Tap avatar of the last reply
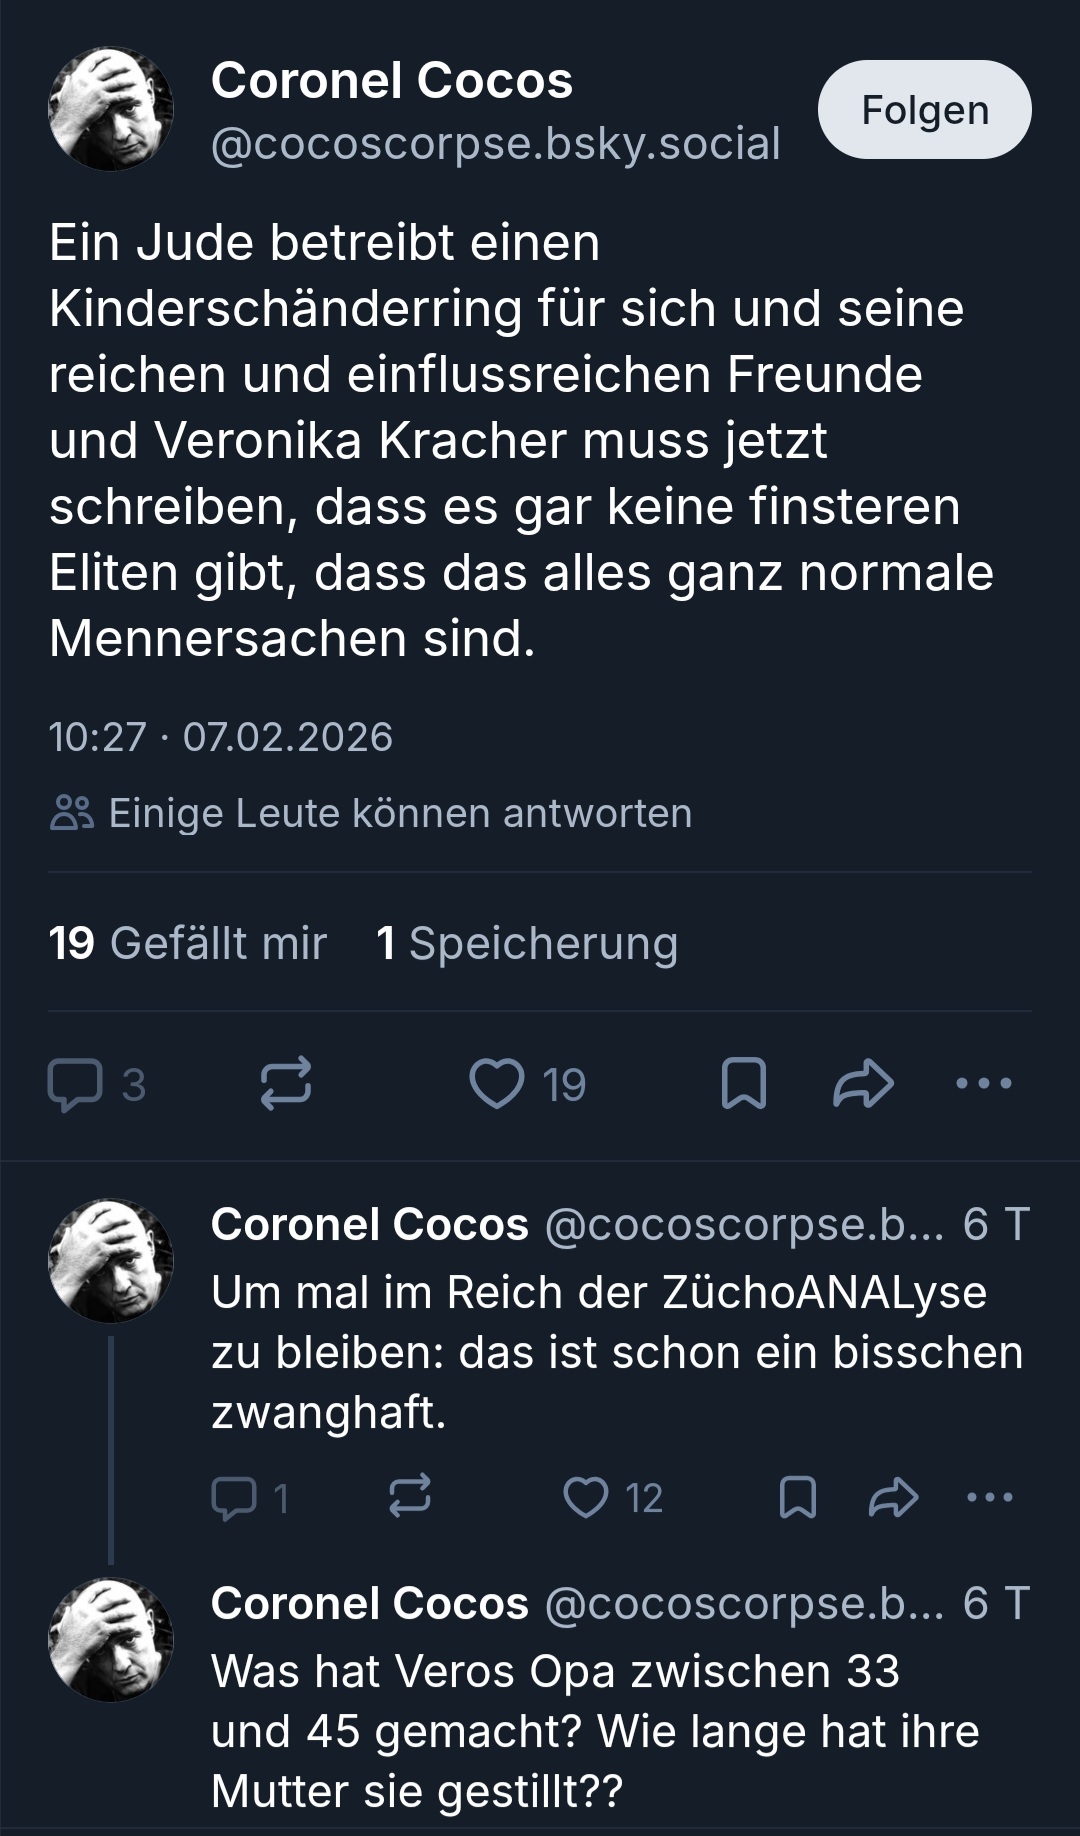Screen dimensions: 1080x1836 111,1640
